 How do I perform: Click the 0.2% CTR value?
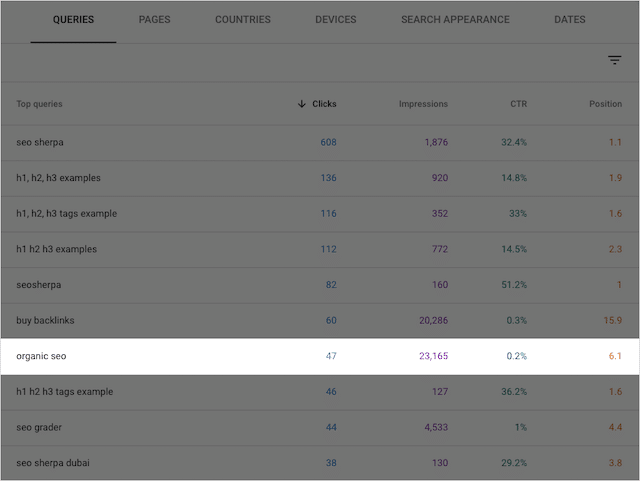516,356
